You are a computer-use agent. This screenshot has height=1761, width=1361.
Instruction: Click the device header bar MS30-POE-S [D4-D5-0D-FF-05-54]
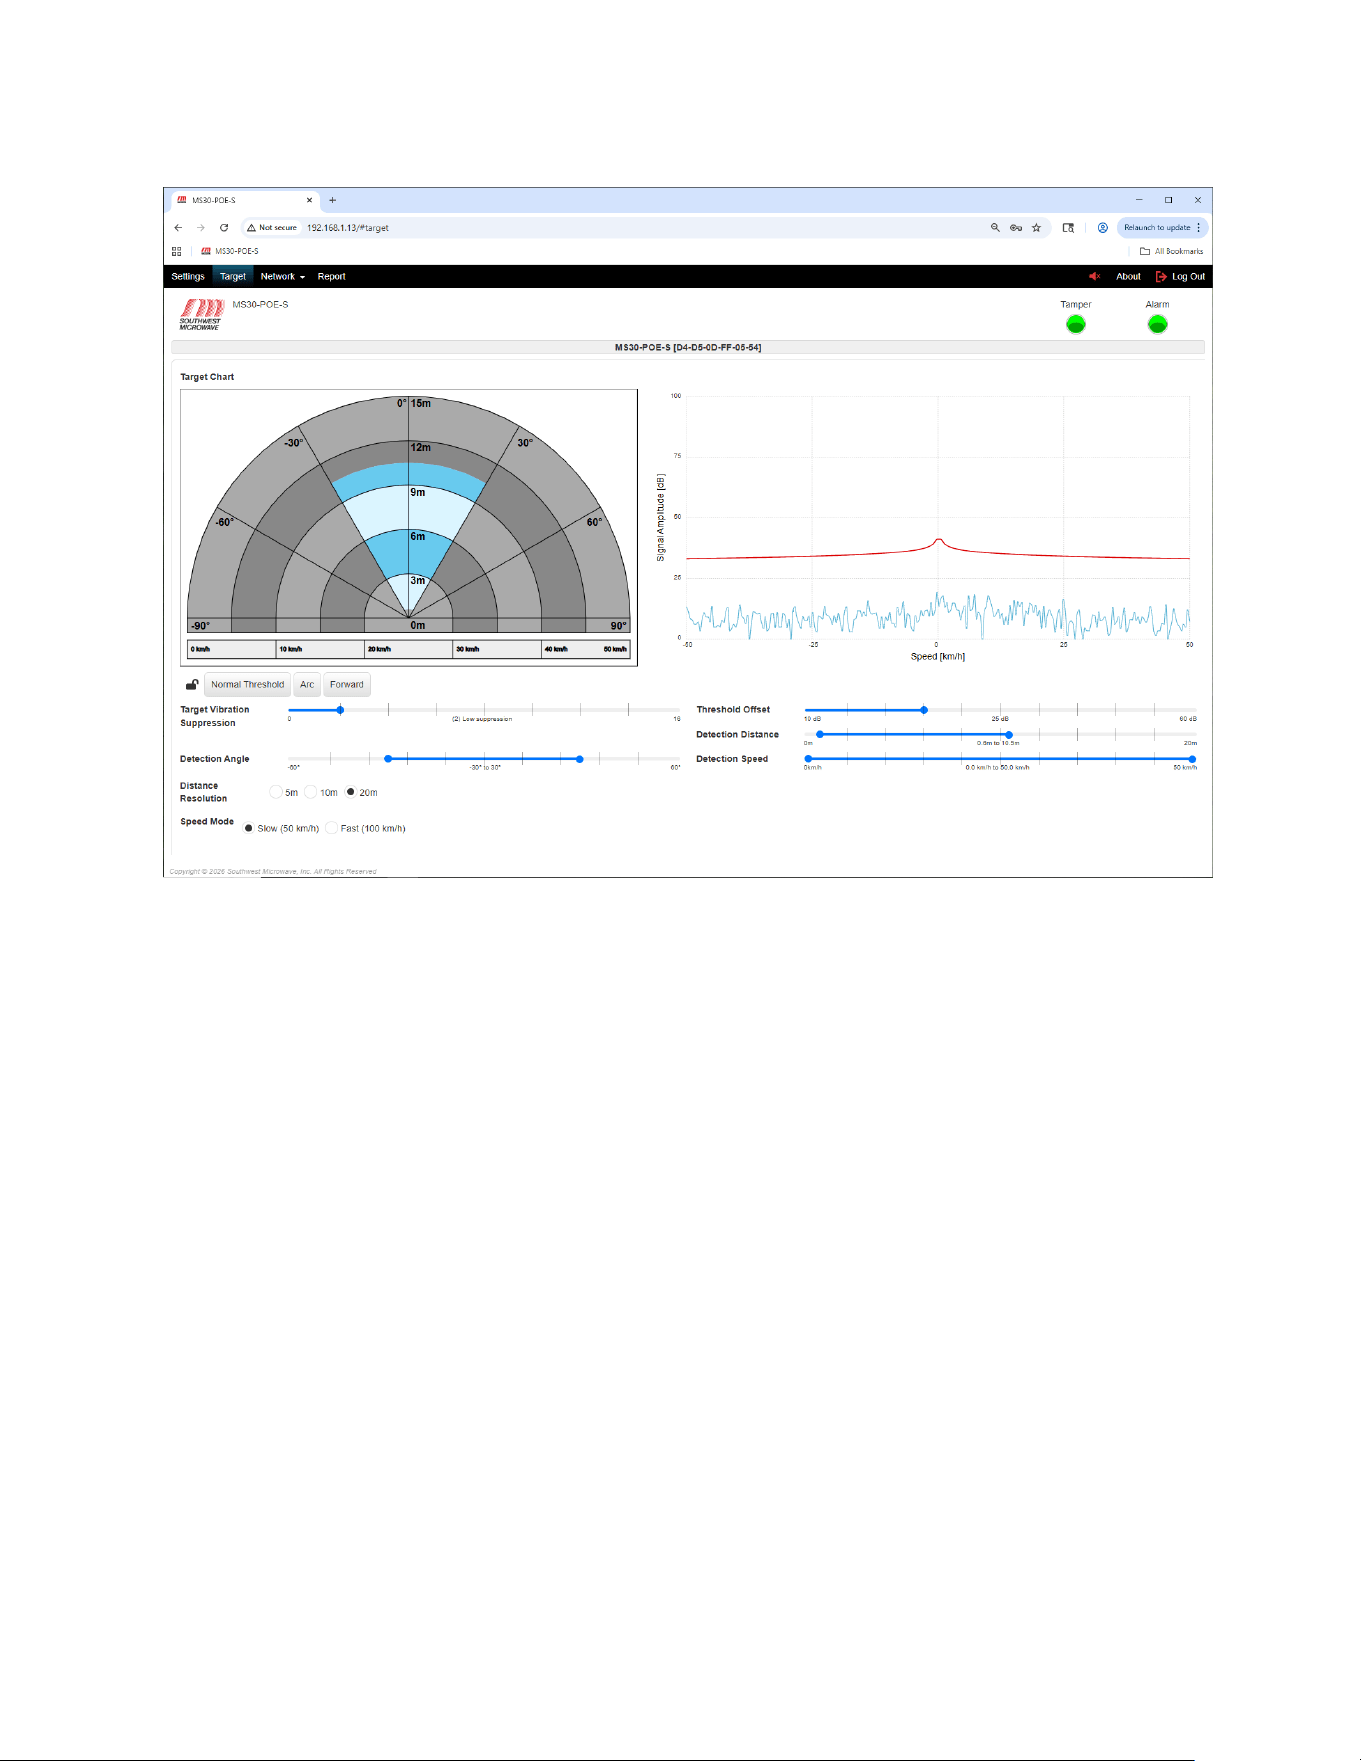click(688, 348)
